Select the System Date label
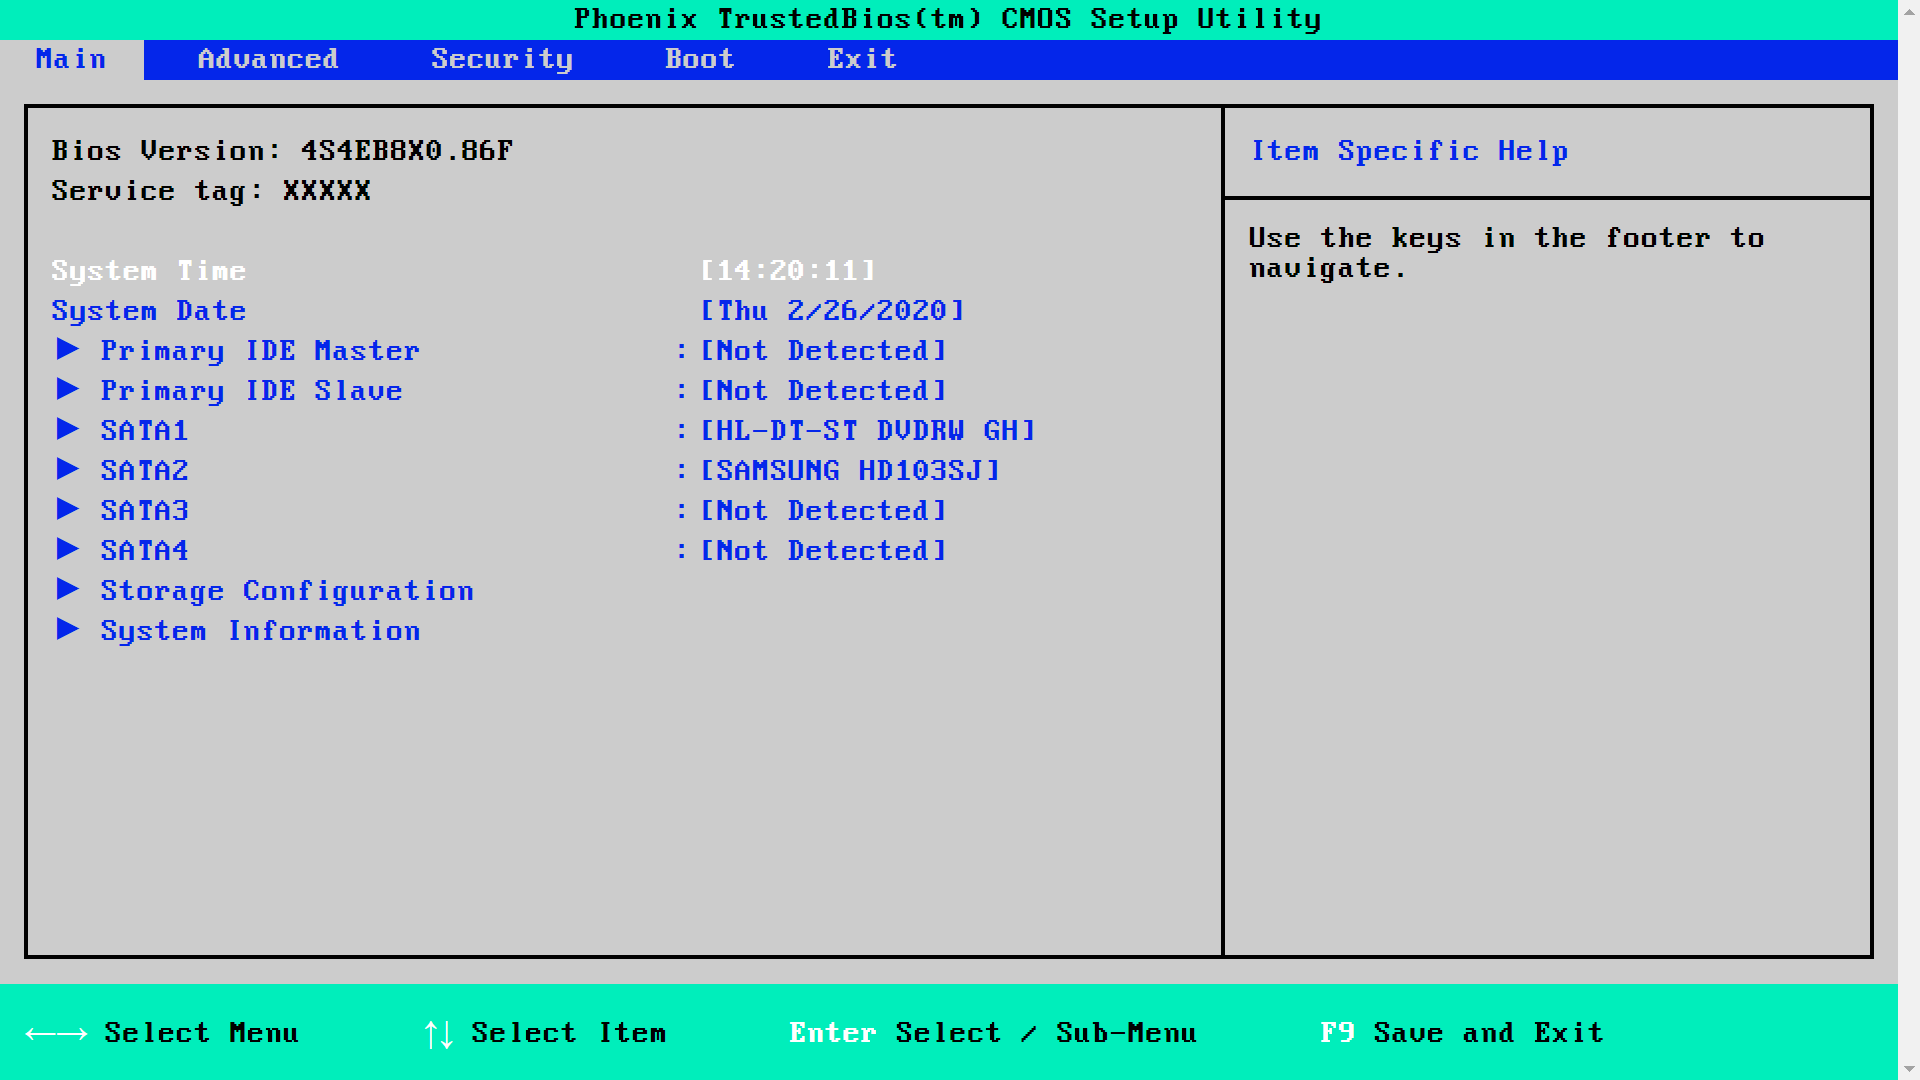Screen dimensions: 1920x1080 (149, 311)
